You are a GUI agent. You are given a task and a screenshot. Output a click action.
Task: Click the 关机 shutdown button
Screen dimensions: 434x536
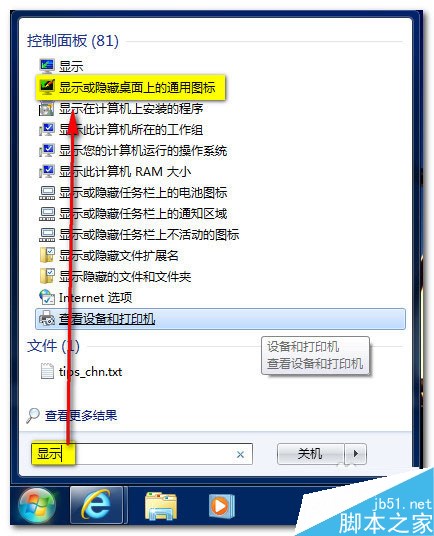point(310,454)
